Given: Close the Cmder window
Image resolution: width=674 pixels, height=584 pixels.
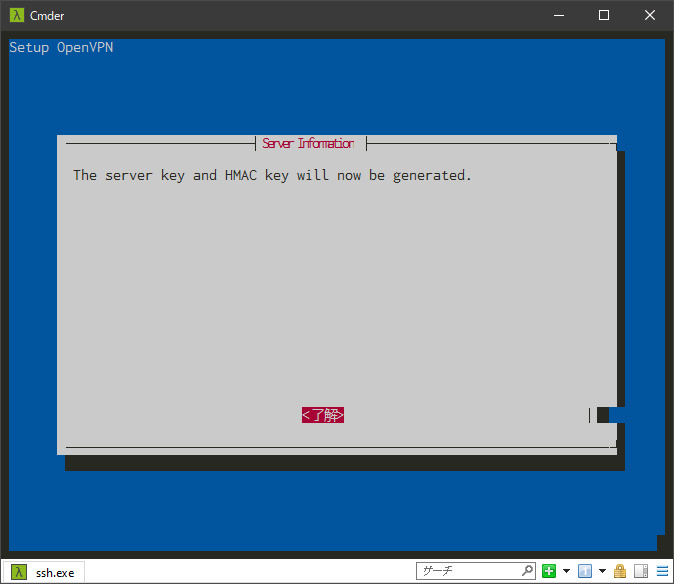Looking at the screenshot, I should (650, 15).
